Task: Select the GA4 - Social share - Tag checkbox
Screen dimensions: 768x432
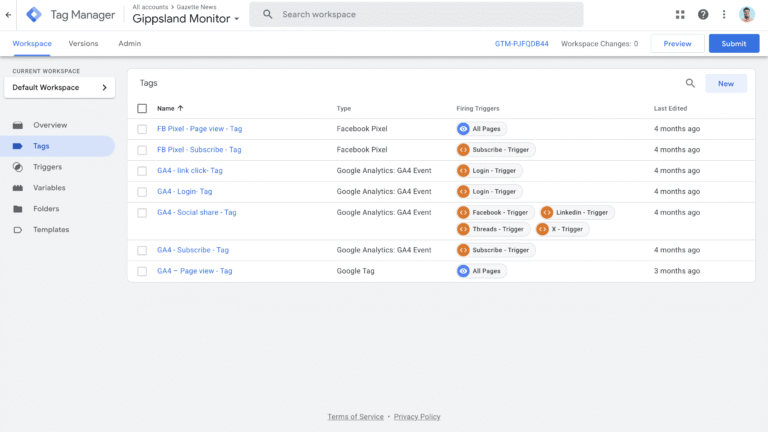Action: tap(142, 213)
